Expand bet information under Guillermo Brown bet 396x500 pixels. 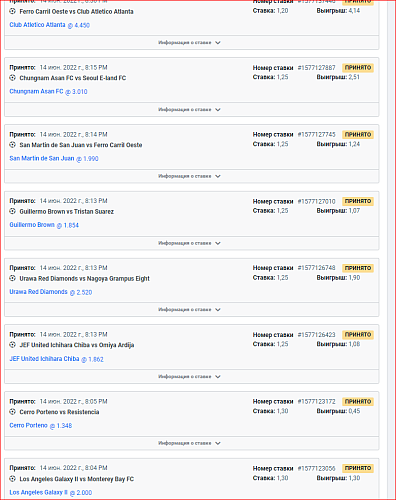[x=192, y=243]
